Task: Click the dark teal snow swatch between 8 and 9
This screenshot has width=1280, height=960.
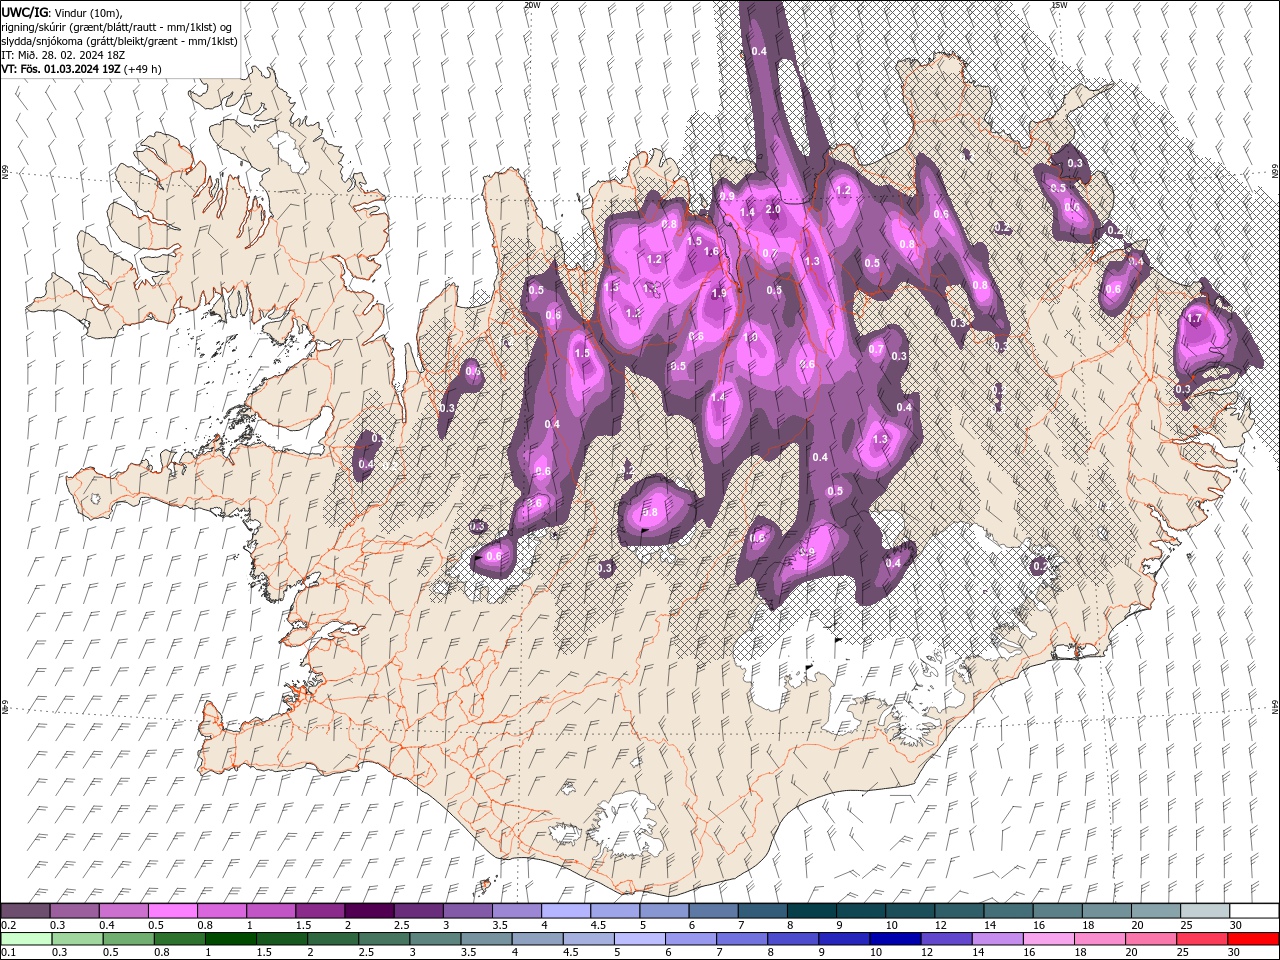Action: tap(812, 911)
